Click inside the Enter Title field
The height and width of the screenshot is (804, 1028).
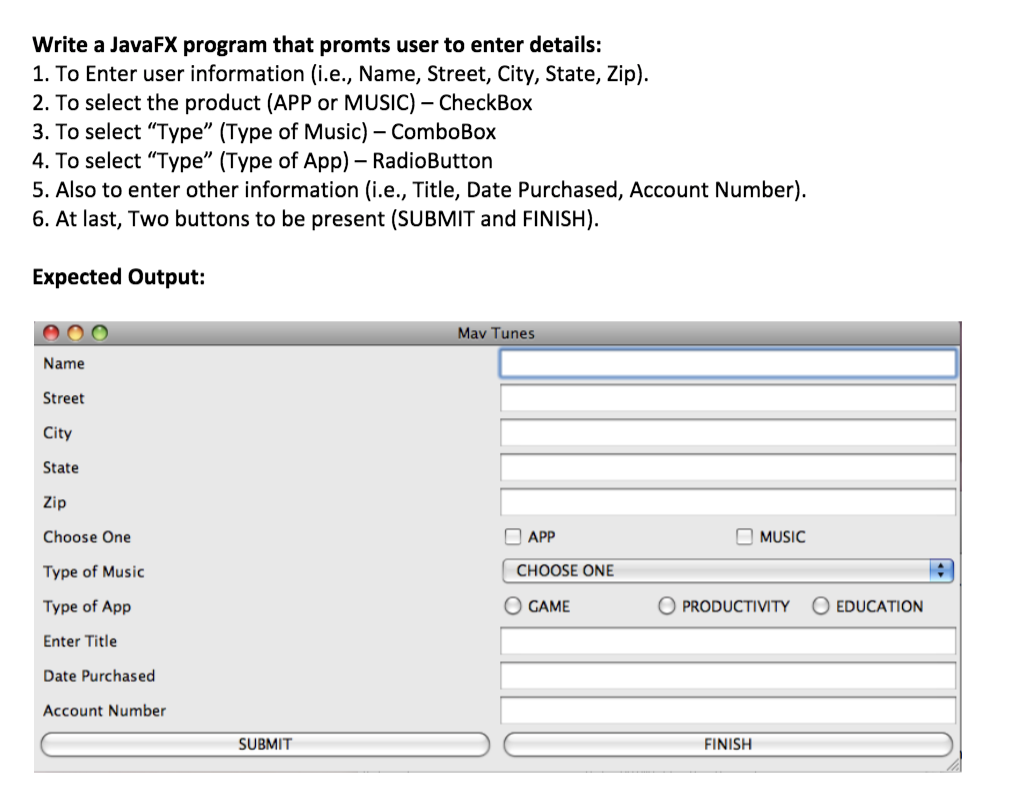[728, 641]
